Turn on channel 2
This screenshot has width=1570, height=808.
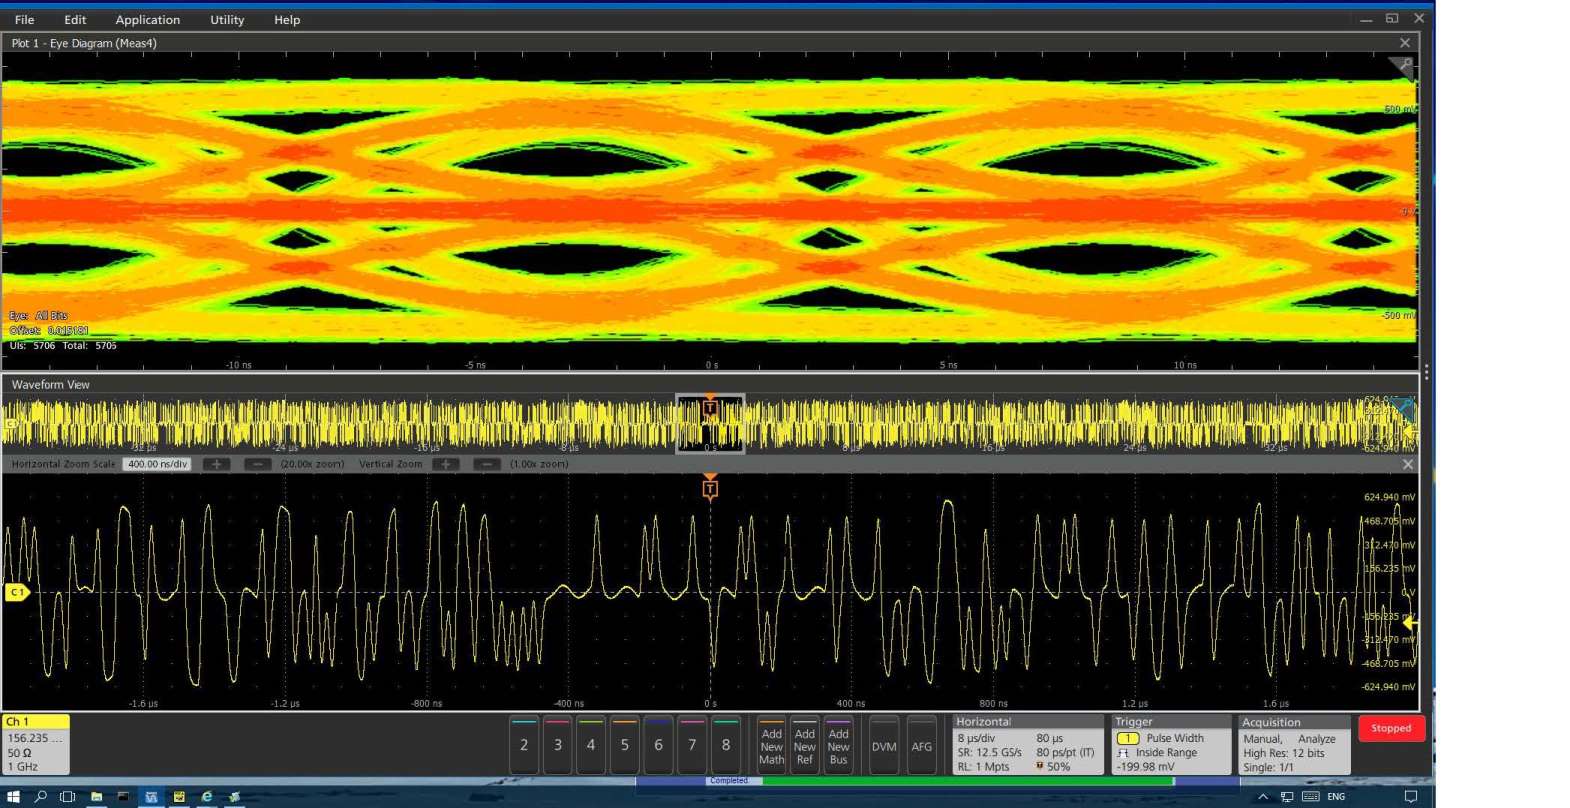click(524, 745)
